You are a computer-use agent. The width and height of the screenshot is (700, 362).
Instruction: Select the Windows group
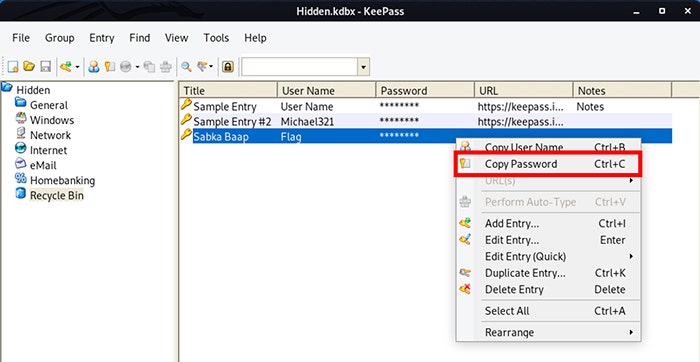click(x=52, y=120)
